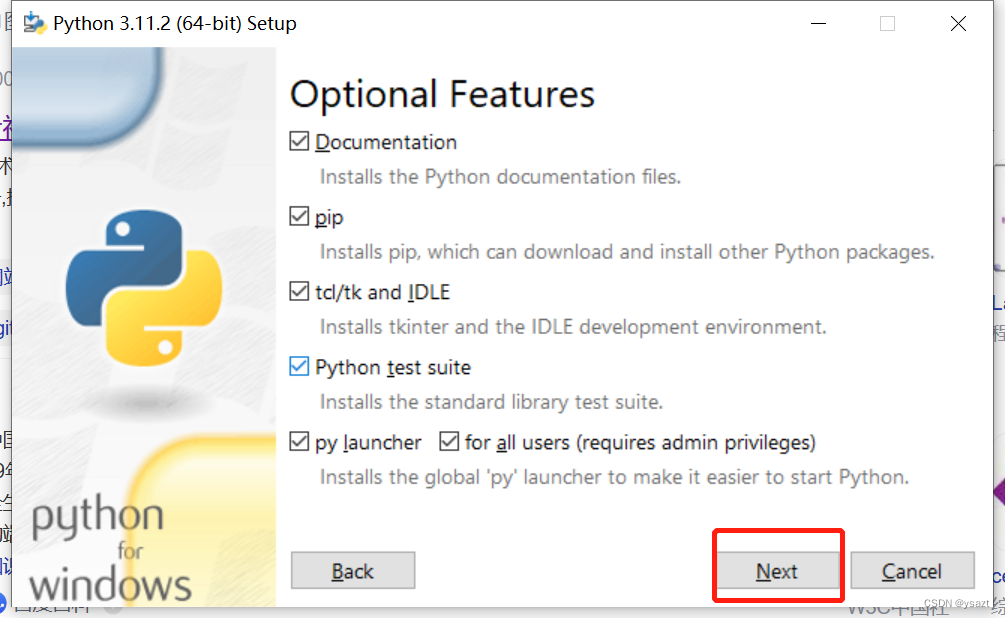The height and width of the screenshot is (618, 1005).
Task: Uncheck the pip checkbox
Action: click(x=299, y=216)
